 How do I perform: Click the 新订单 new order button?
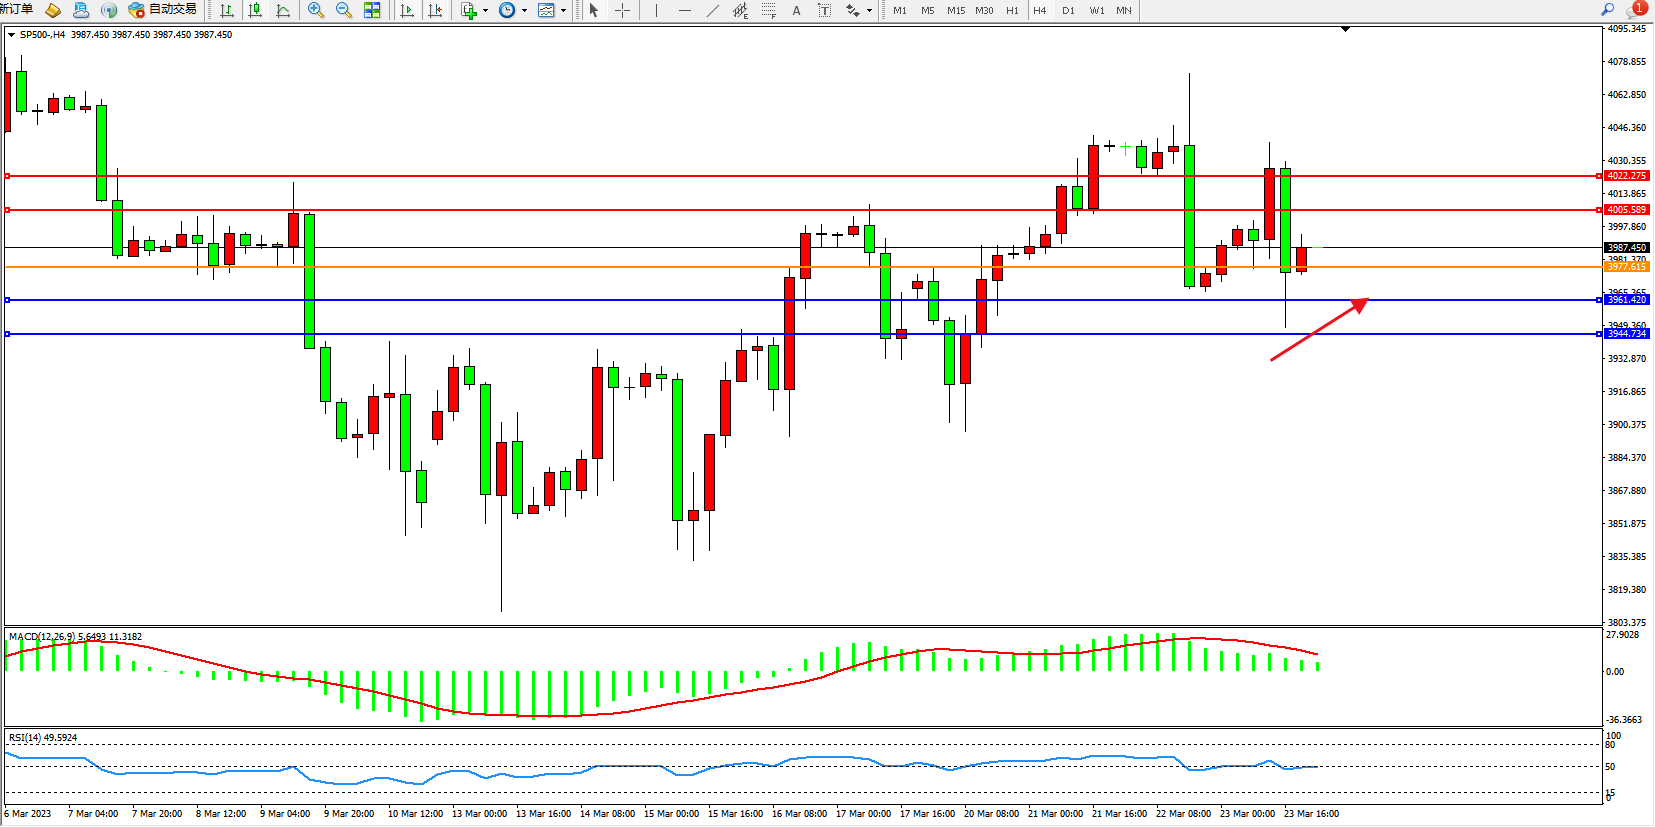click(x=17, y=10)
